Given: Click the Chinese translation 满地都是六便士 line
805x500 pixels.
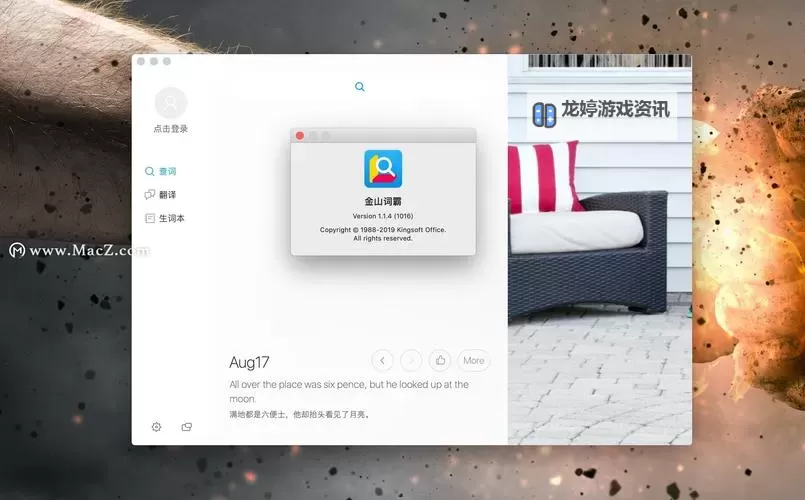Looking at the screenshot, I should [299, 414].
